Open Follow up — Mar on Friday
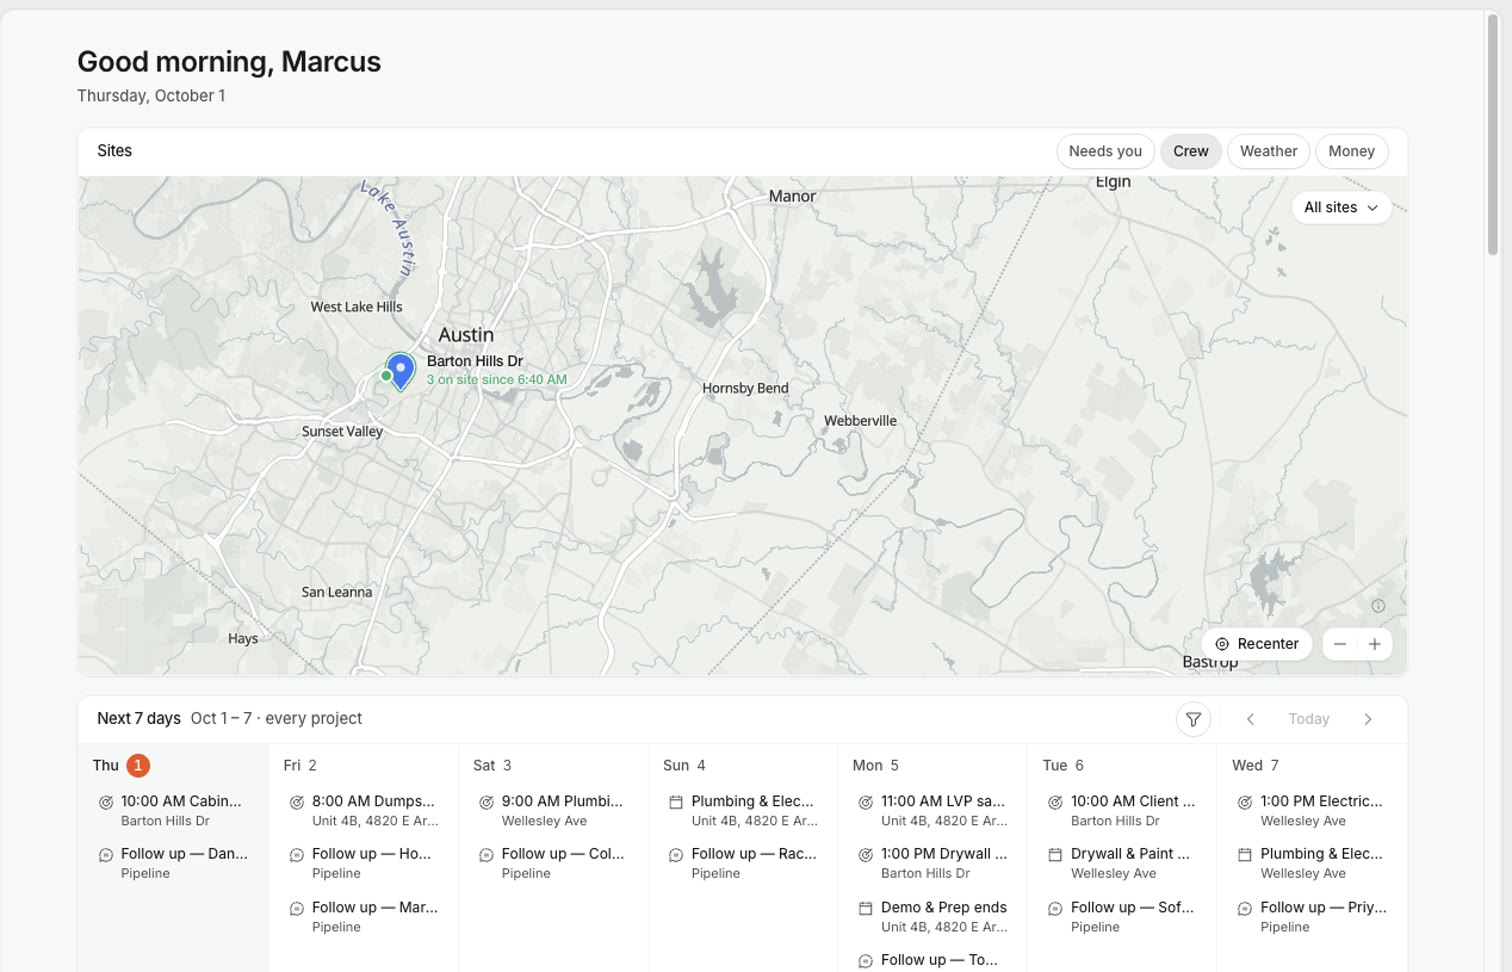The image size is (1512, 972). coord(363,917)
